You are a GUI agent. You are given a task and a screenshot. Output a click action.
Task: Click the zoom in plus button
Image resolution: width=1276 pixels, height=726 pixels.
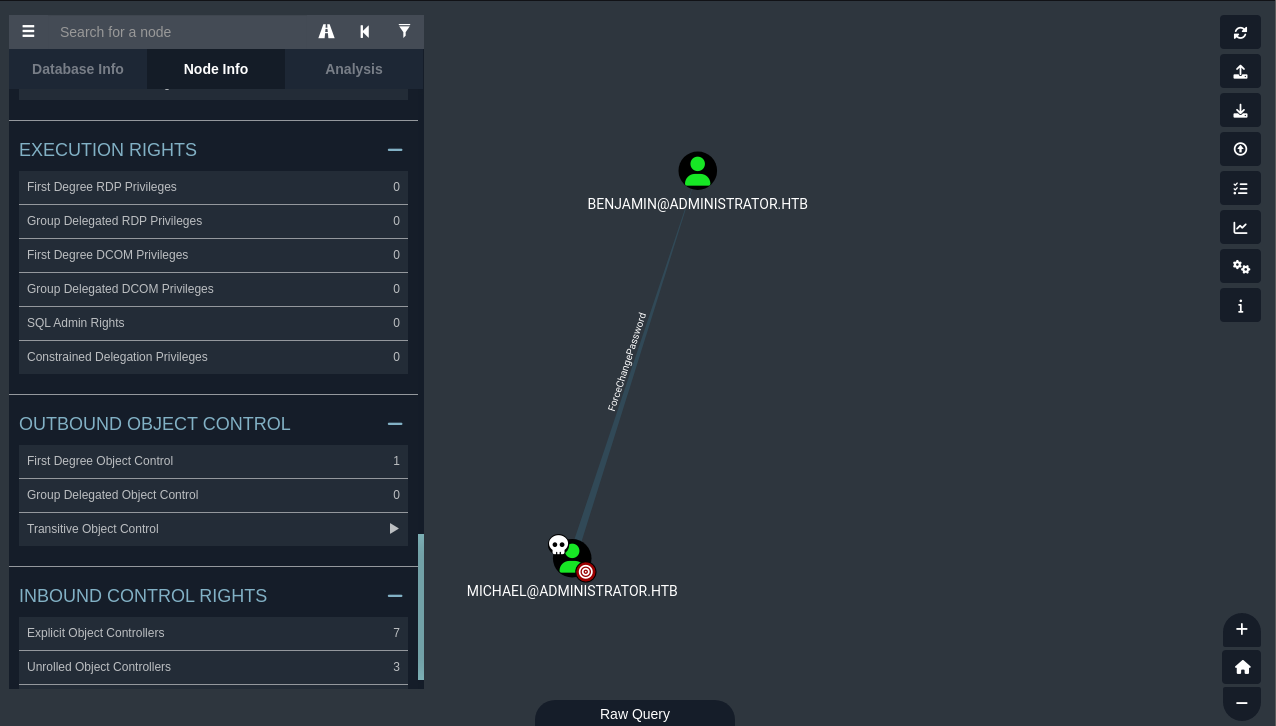pos(1242,629)
